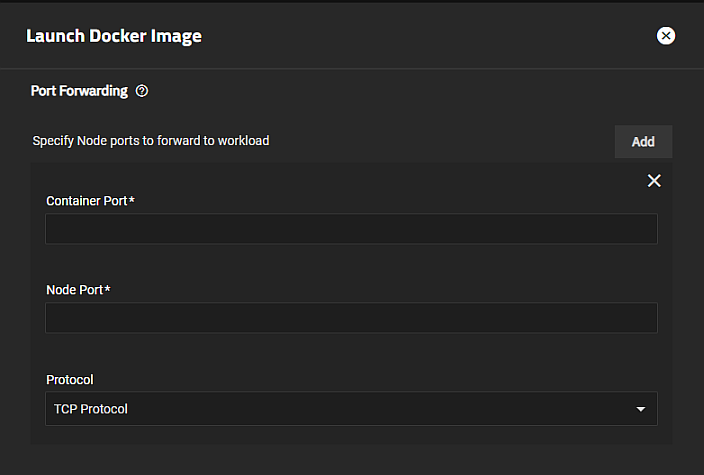Expand Protocol list via the arrow
Viewport: 704px width, 475px height.
point(640,409)
